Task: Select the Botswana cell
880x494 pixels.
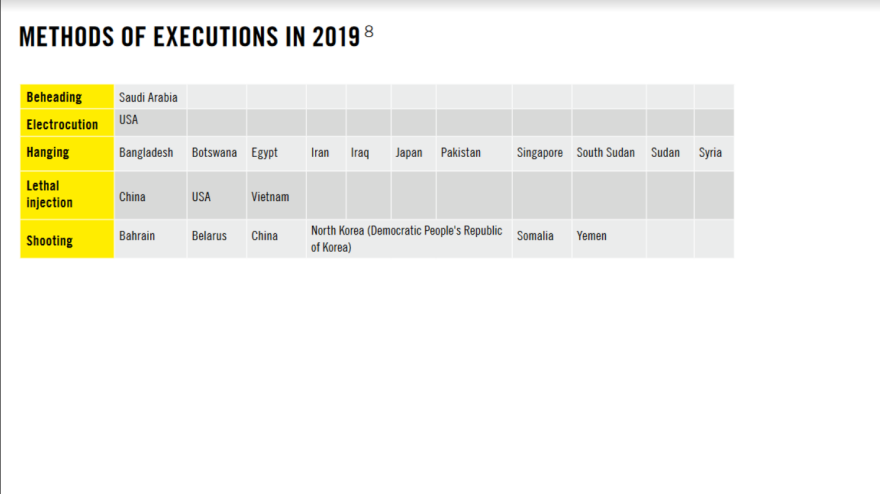Action: [214, 153]
